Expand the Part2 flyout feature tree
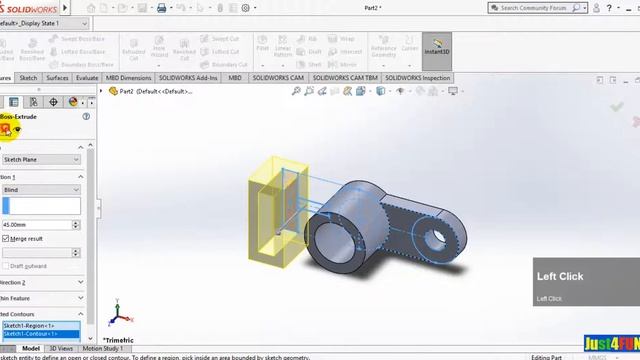640x360 pixels. tap(101, 91)
